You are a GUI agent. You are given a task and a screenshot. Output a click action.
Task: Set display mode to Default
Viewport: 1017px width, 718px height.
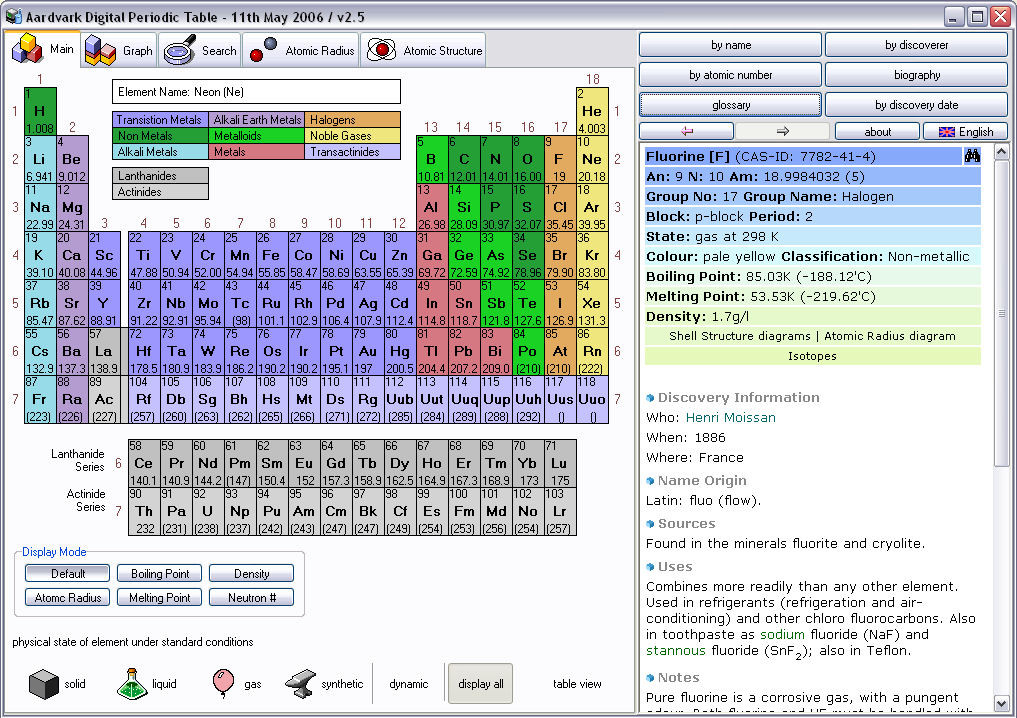(x=67, y=573)
